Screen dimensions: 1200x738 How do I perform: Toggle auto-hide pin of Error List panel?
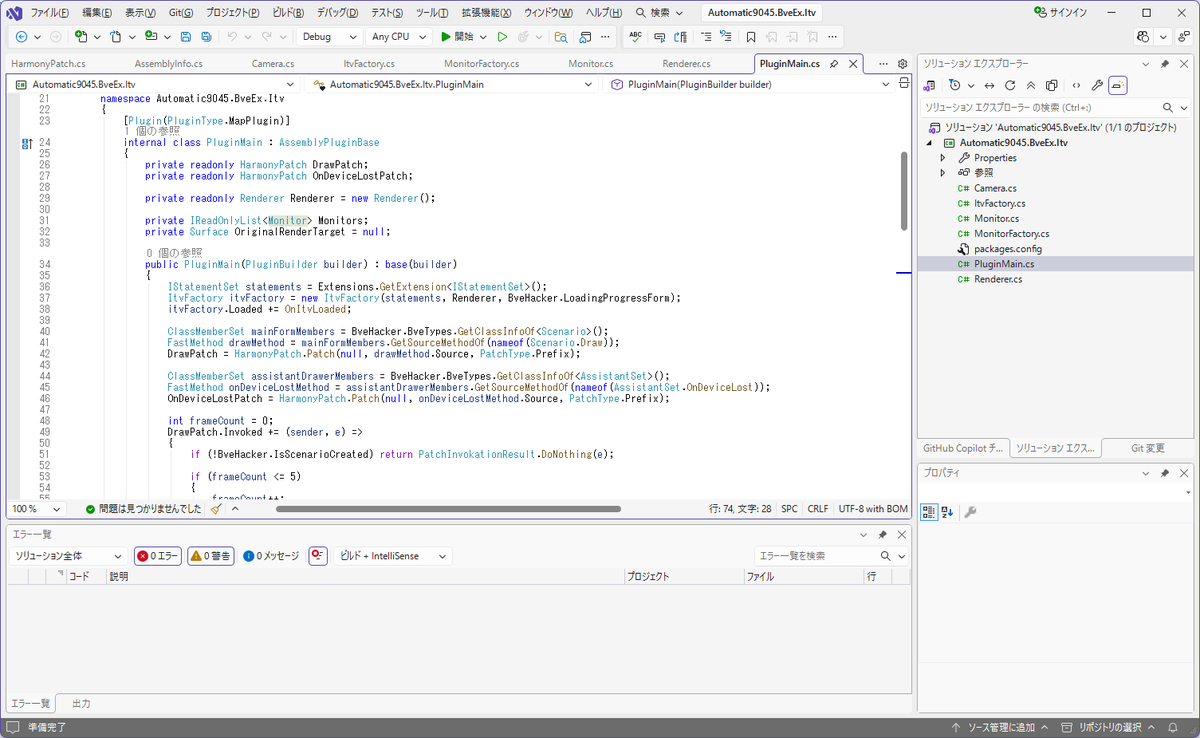click(x=882, y=535)
